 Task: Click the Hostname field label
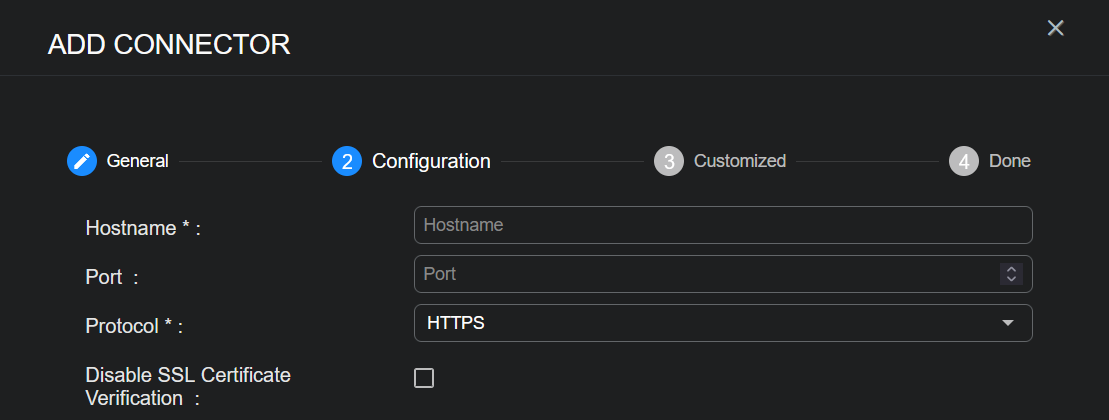(143, 228)
